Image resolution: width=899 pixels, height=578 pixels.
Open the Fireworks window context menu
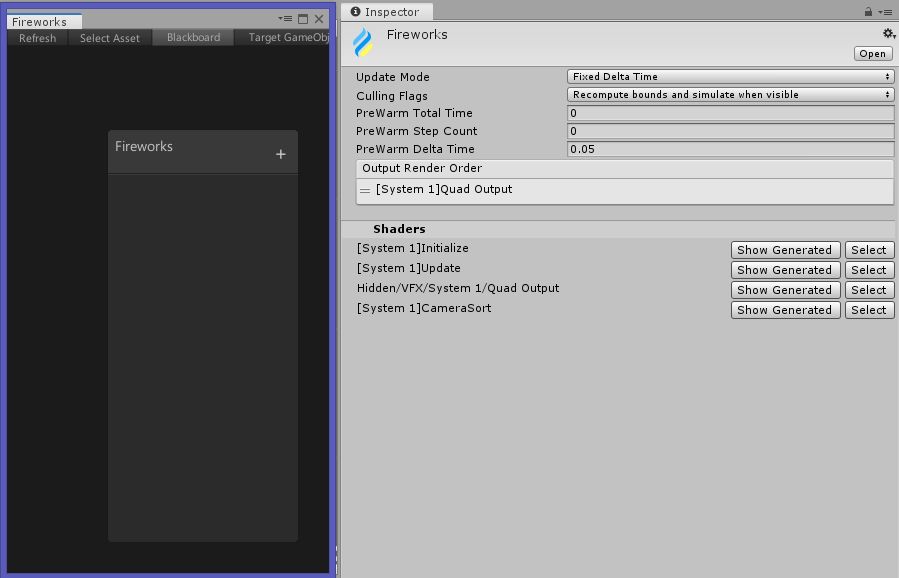286,19
